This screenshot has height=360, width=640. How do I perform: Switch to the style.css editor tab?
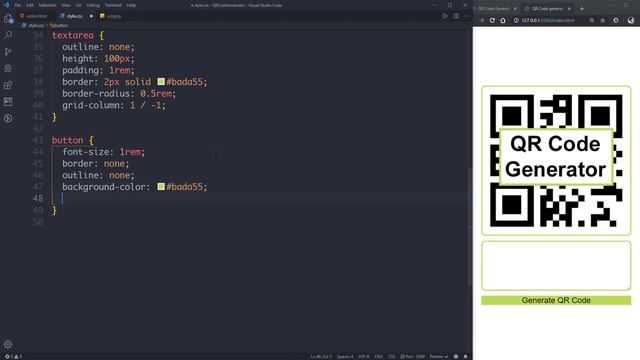(x=76, y=16)
